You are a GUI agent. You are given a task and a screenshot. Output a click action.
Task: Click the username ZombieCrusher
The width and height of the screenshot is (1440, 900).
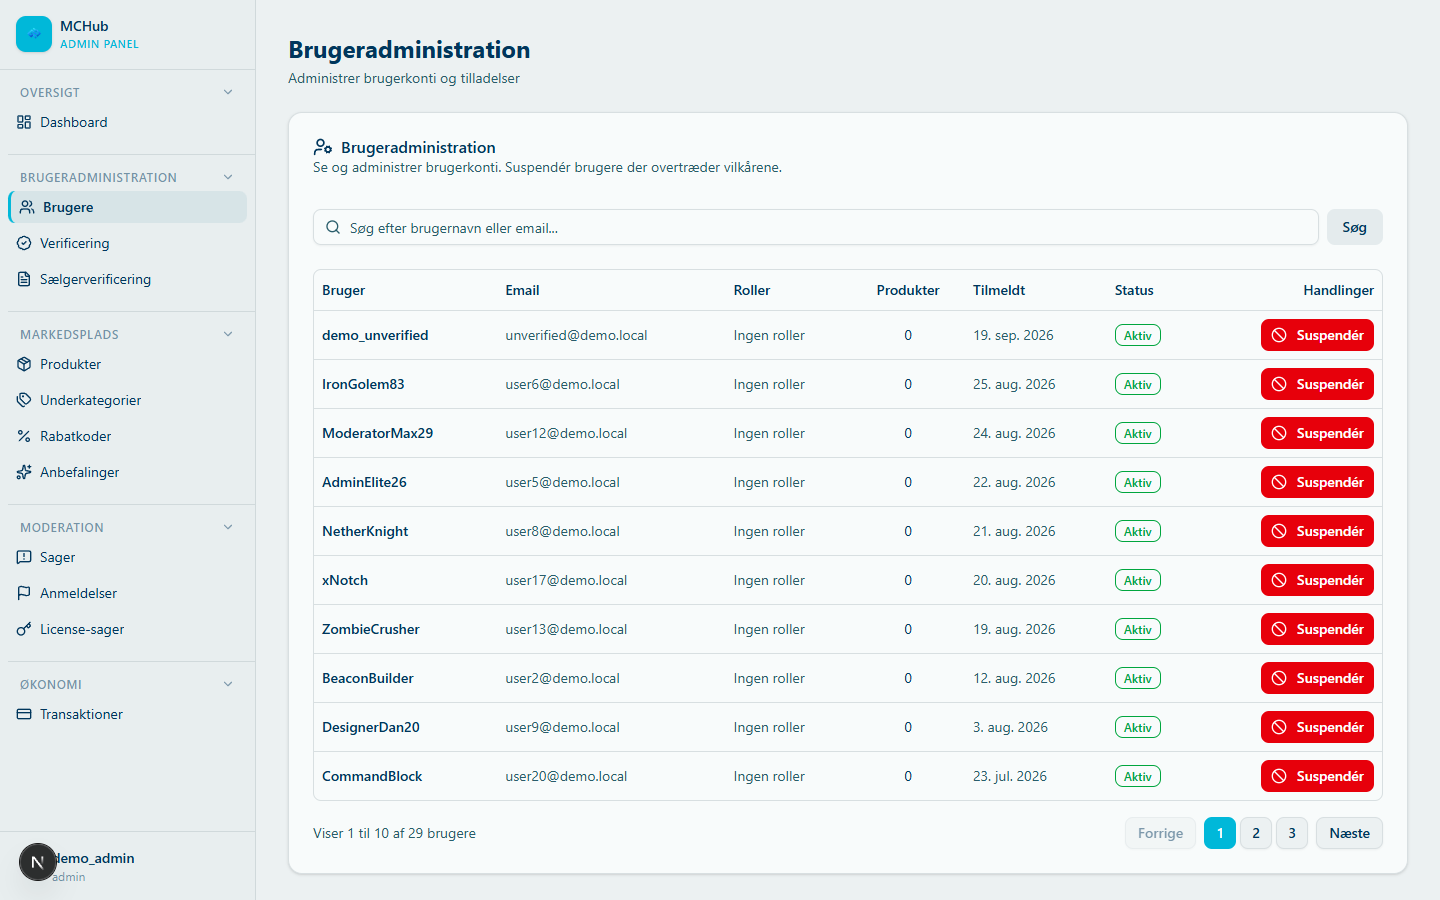(x=371, y=629)
